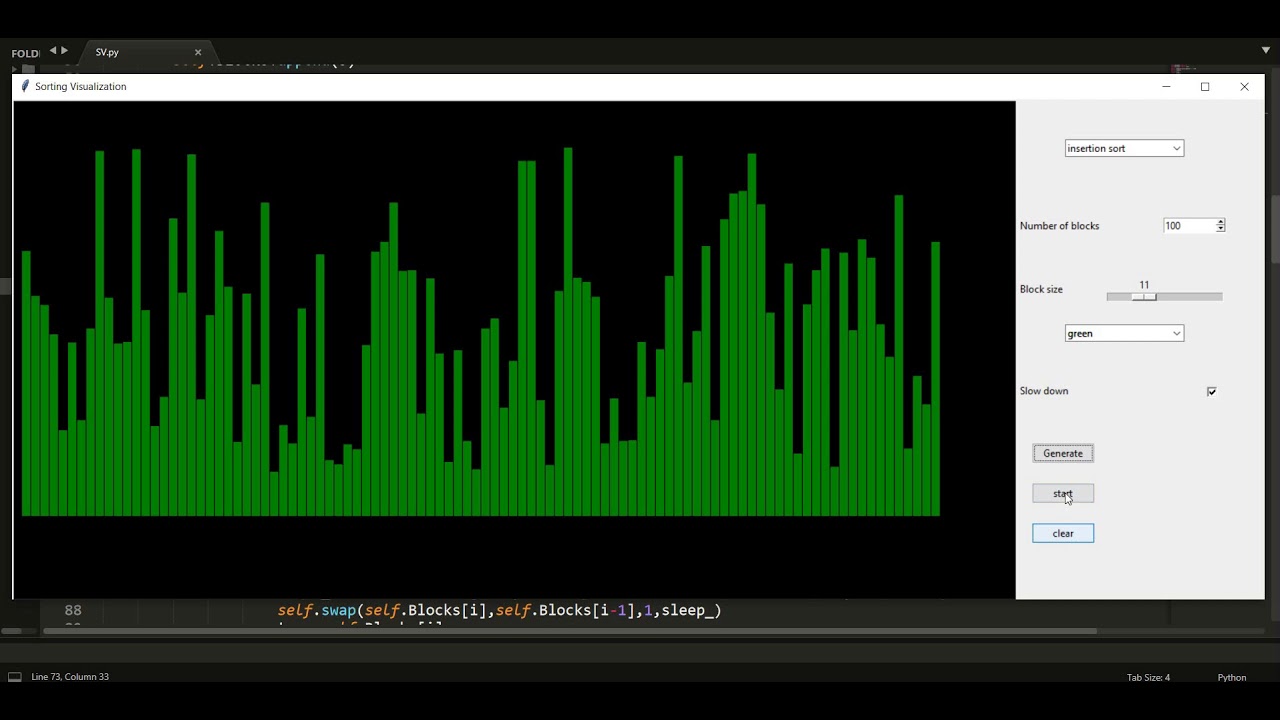This screenshot has width=1280, height=720.
Task: Click line number 88 in editor gutter
Action: (x=73, y=610)
